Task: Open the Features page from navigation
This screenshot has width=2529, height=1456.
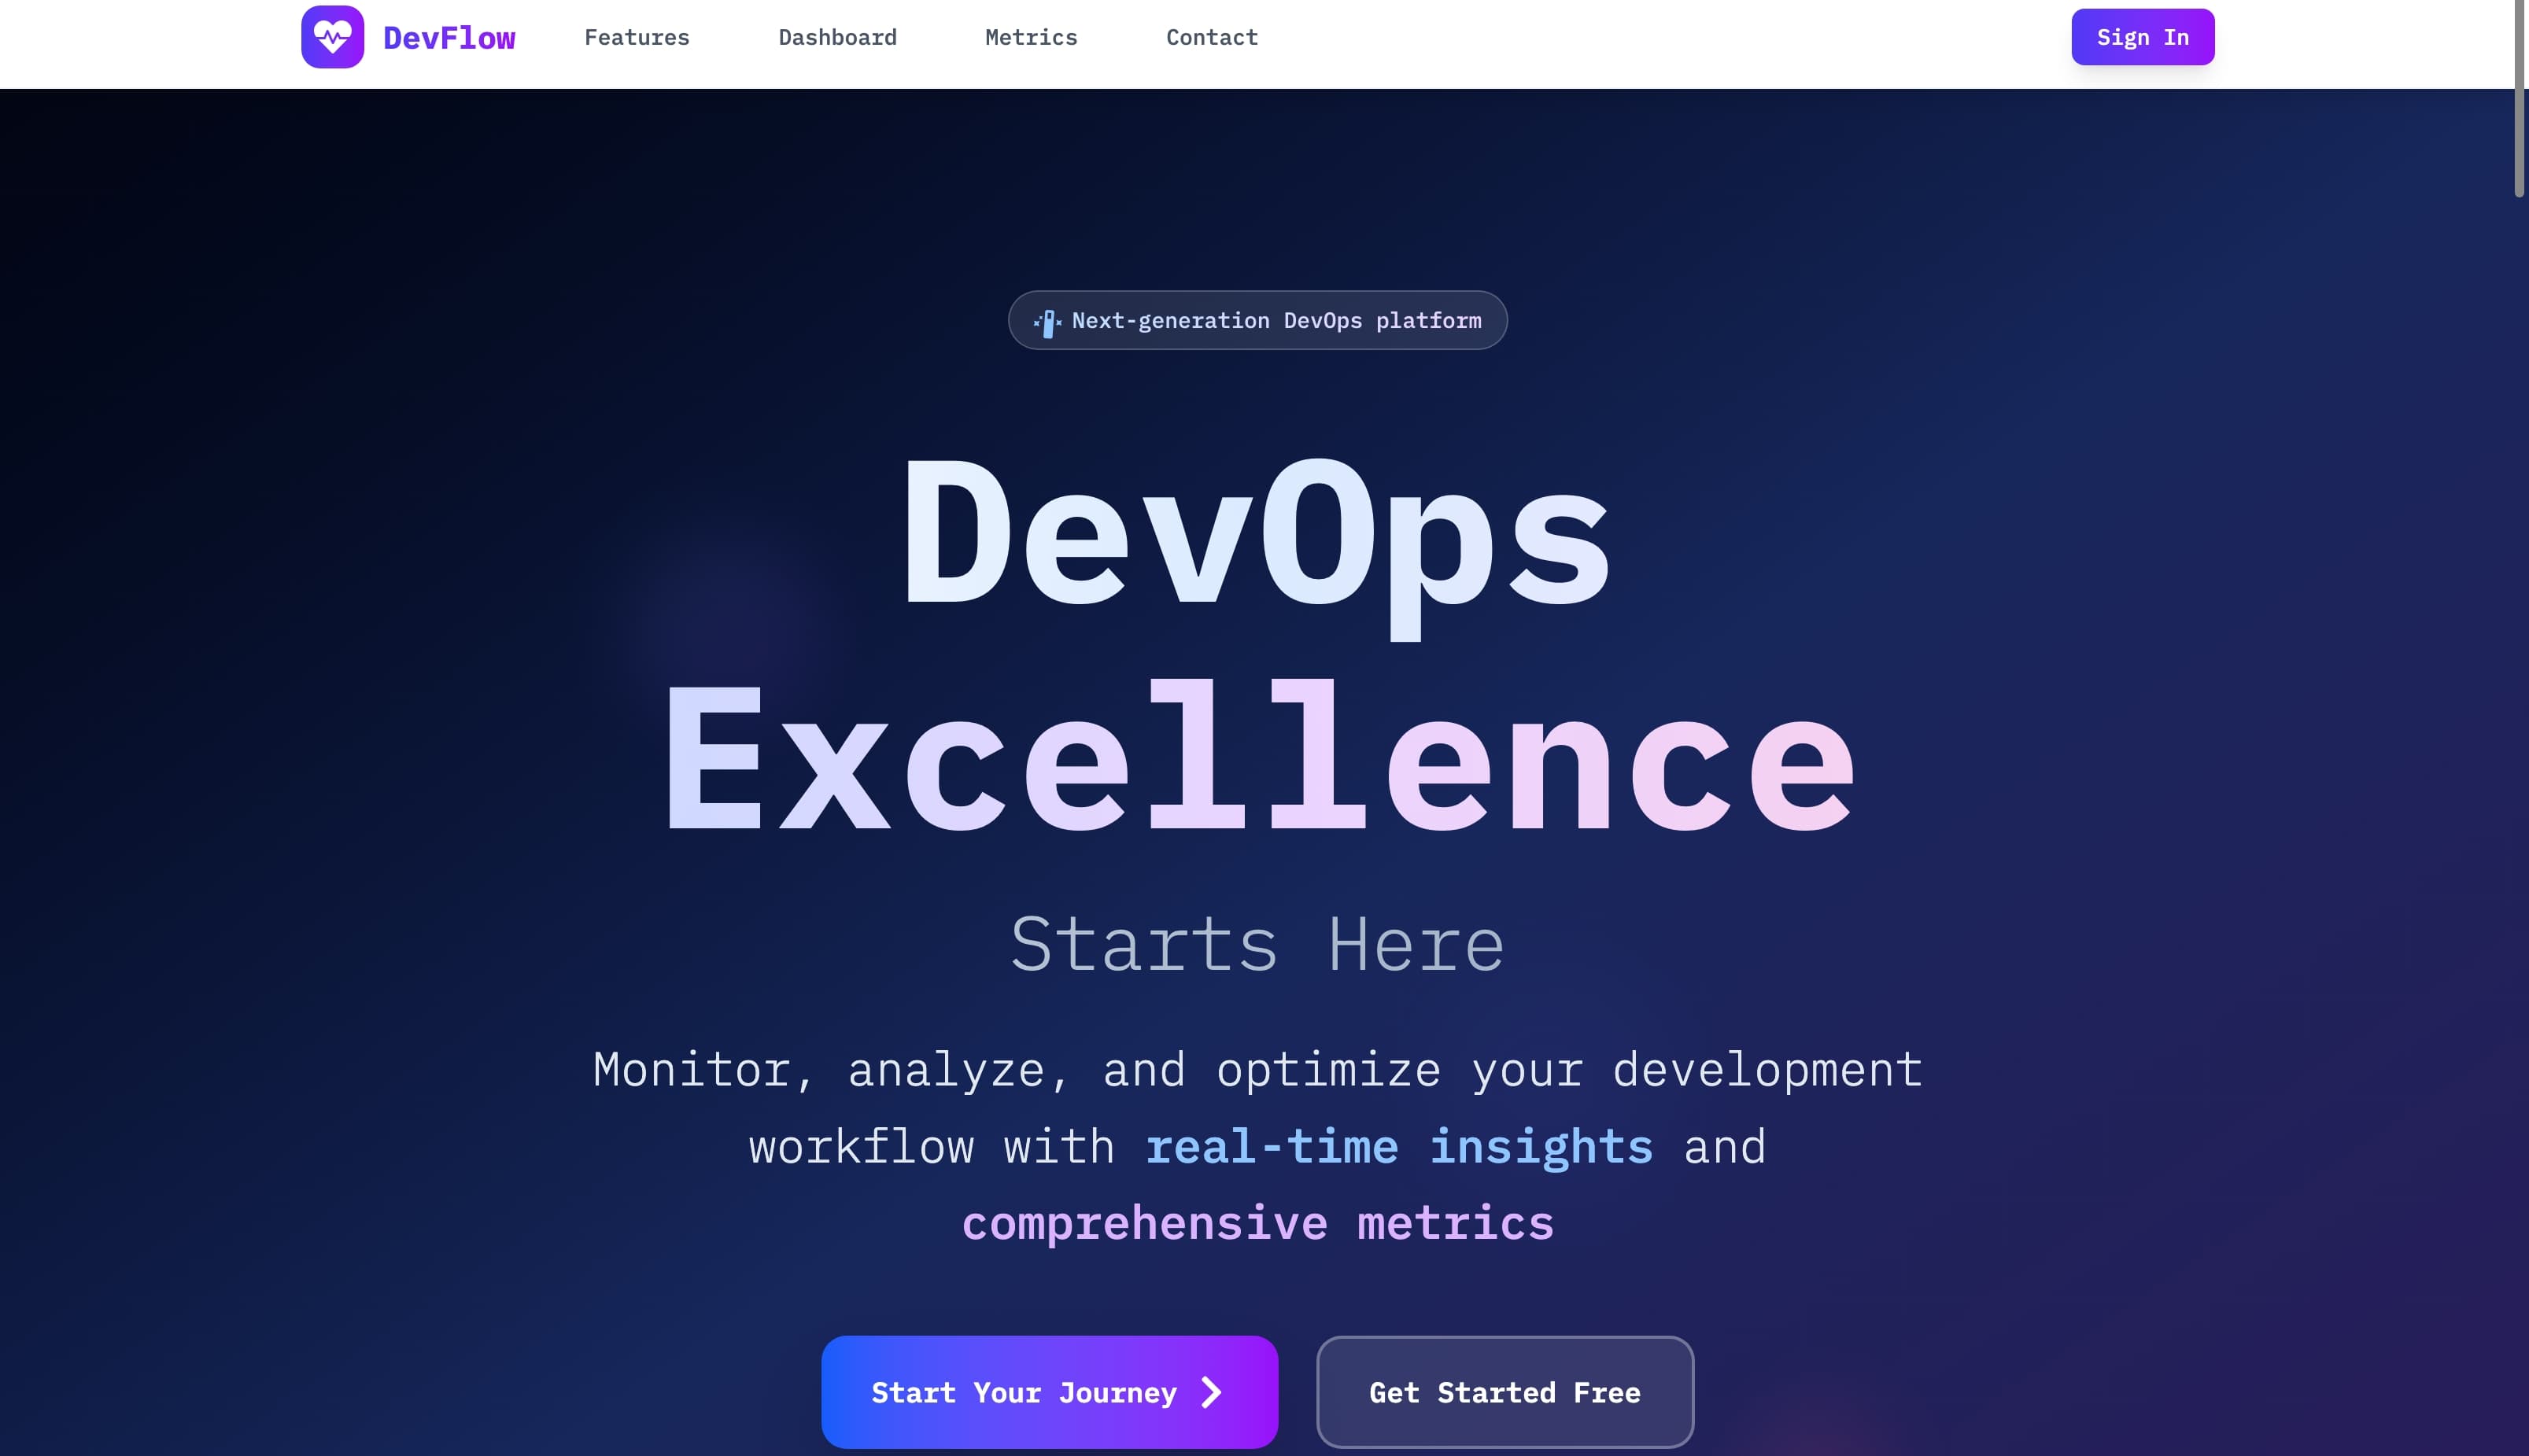Action: pyautogui.click(x=637, y=37)
